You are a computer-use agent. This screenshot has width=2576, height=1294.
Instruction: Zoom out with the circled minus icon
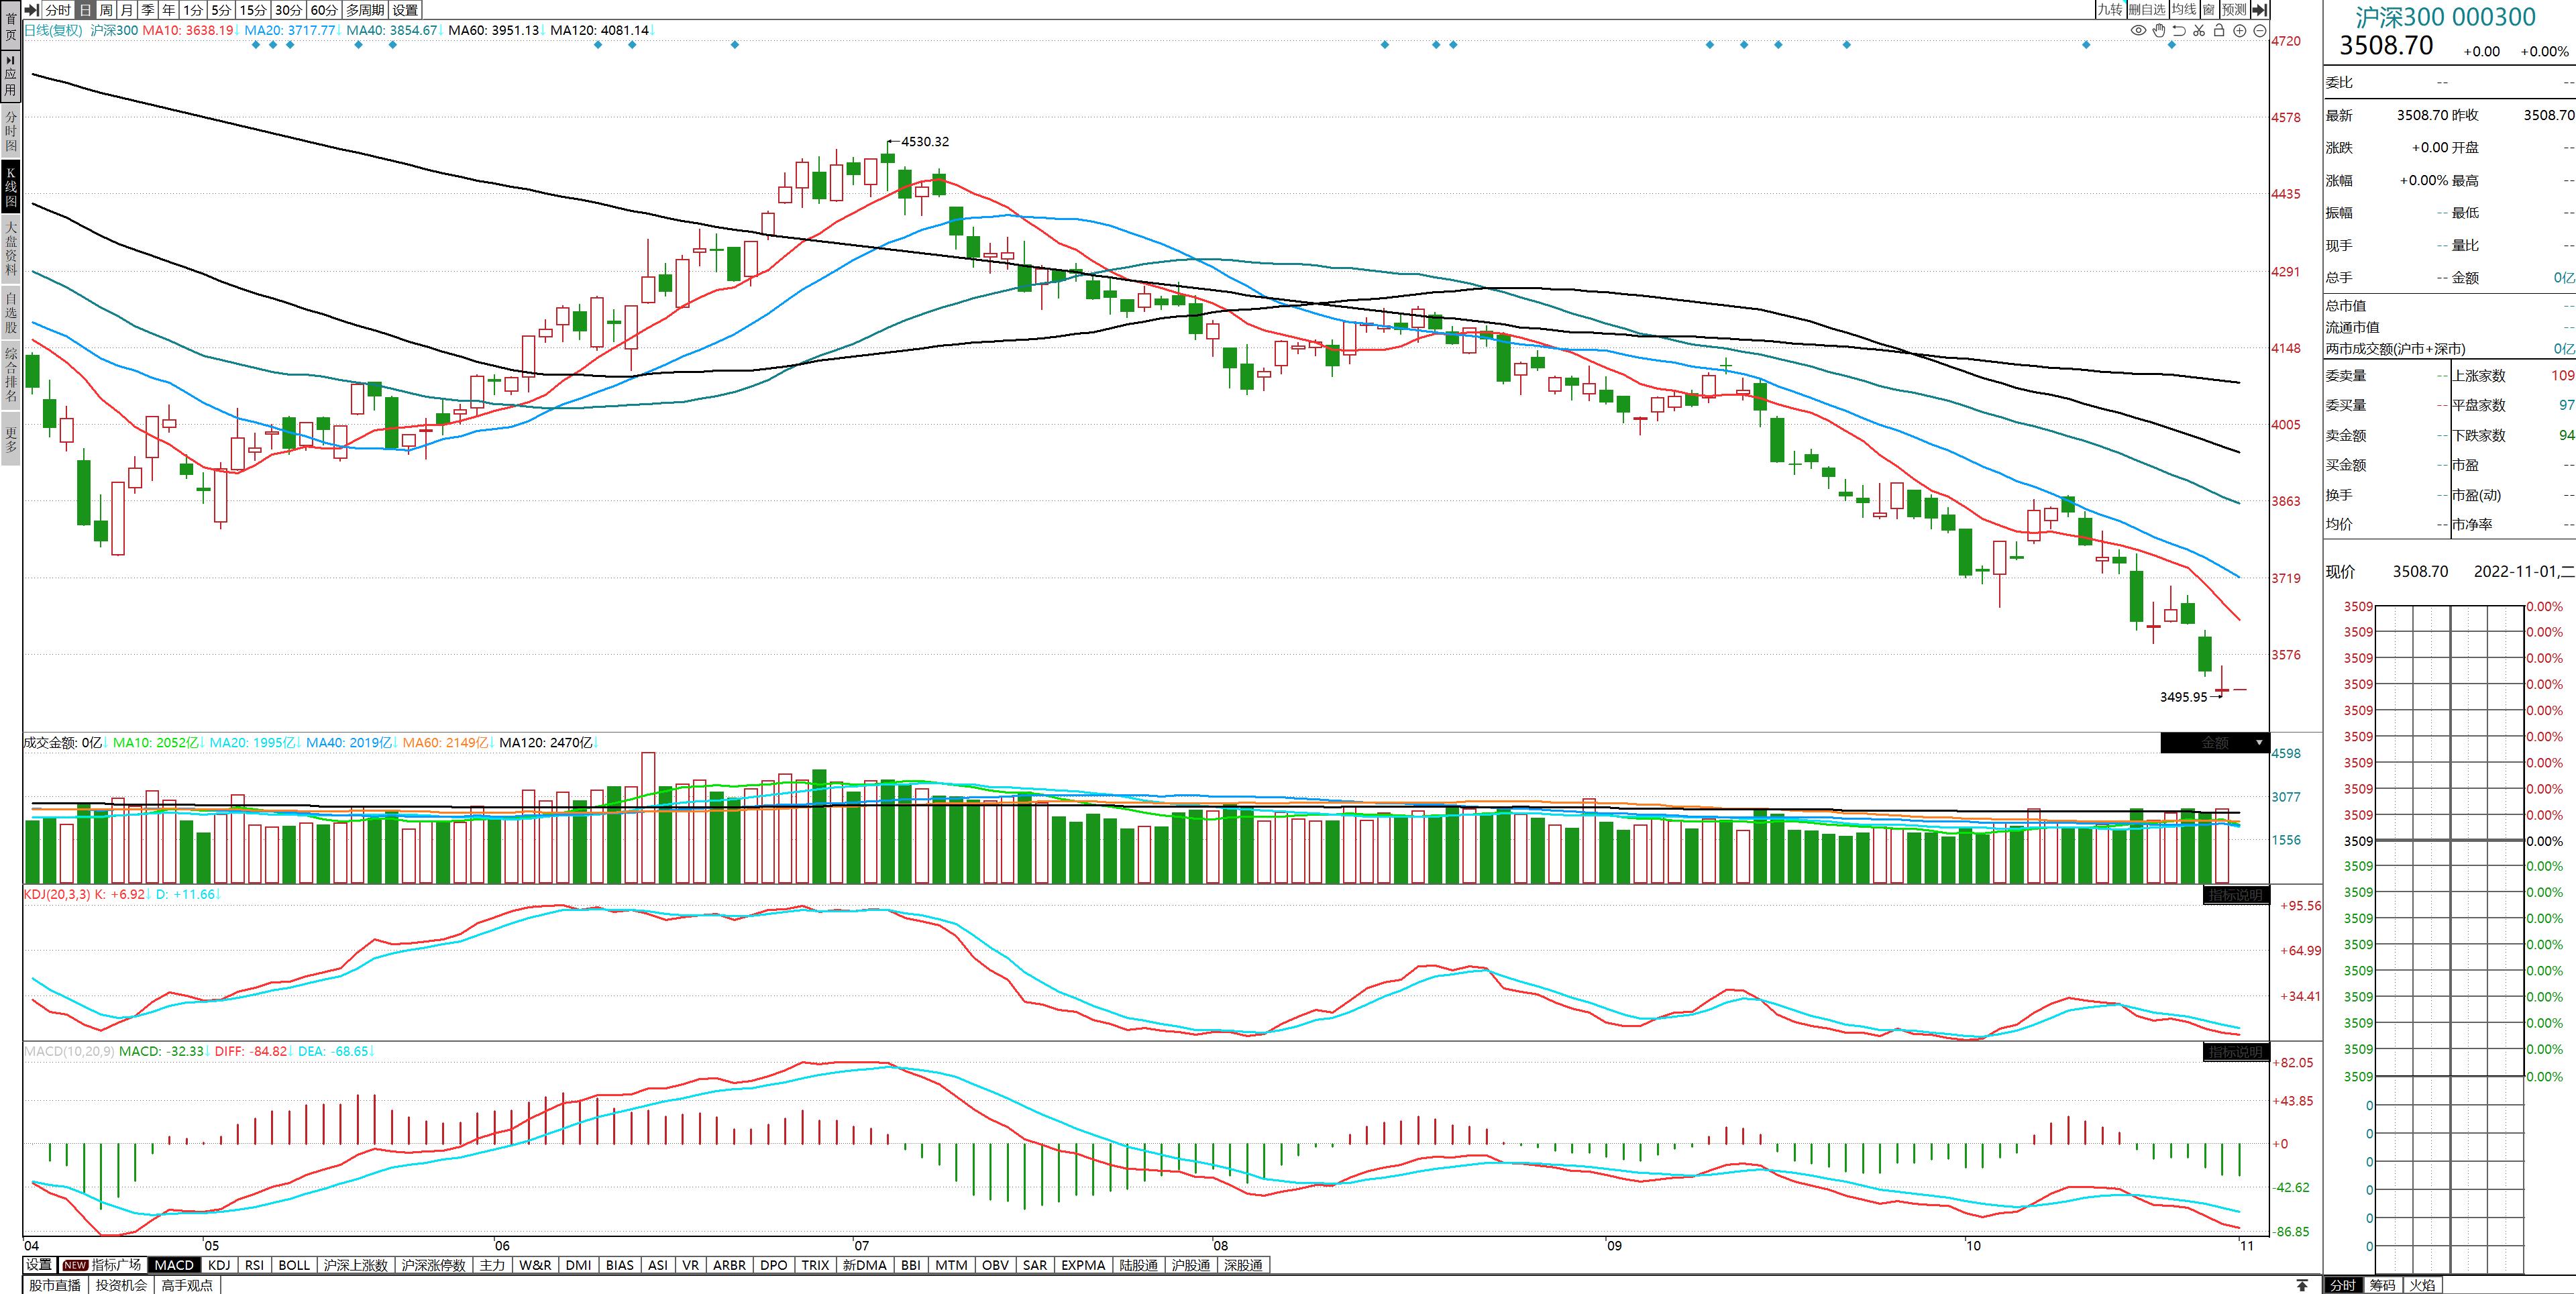(2260, 31)
